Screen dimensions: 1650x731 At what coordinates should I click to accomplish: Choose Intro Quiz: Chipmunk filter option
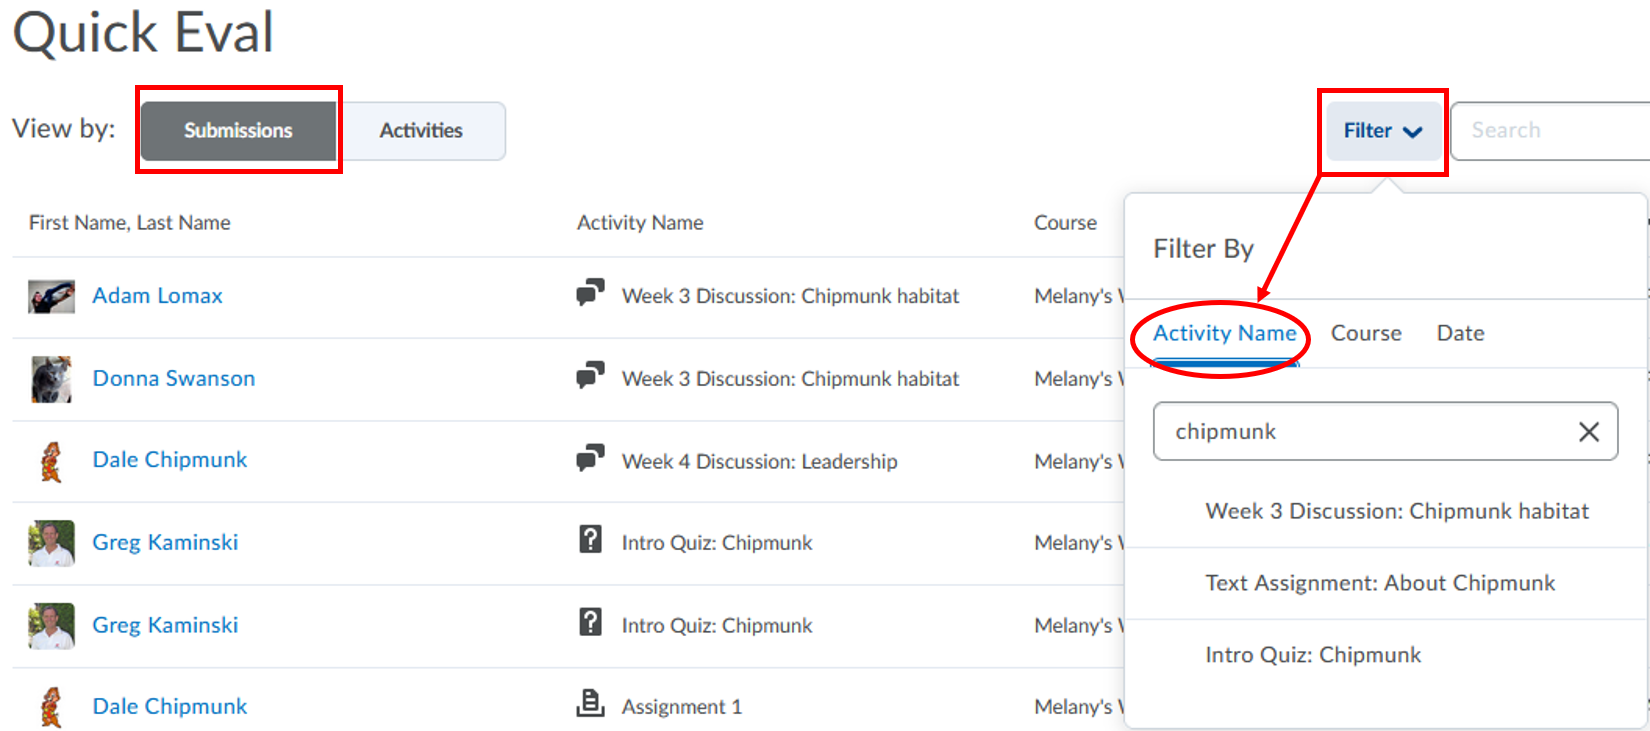click(1313, 655)
